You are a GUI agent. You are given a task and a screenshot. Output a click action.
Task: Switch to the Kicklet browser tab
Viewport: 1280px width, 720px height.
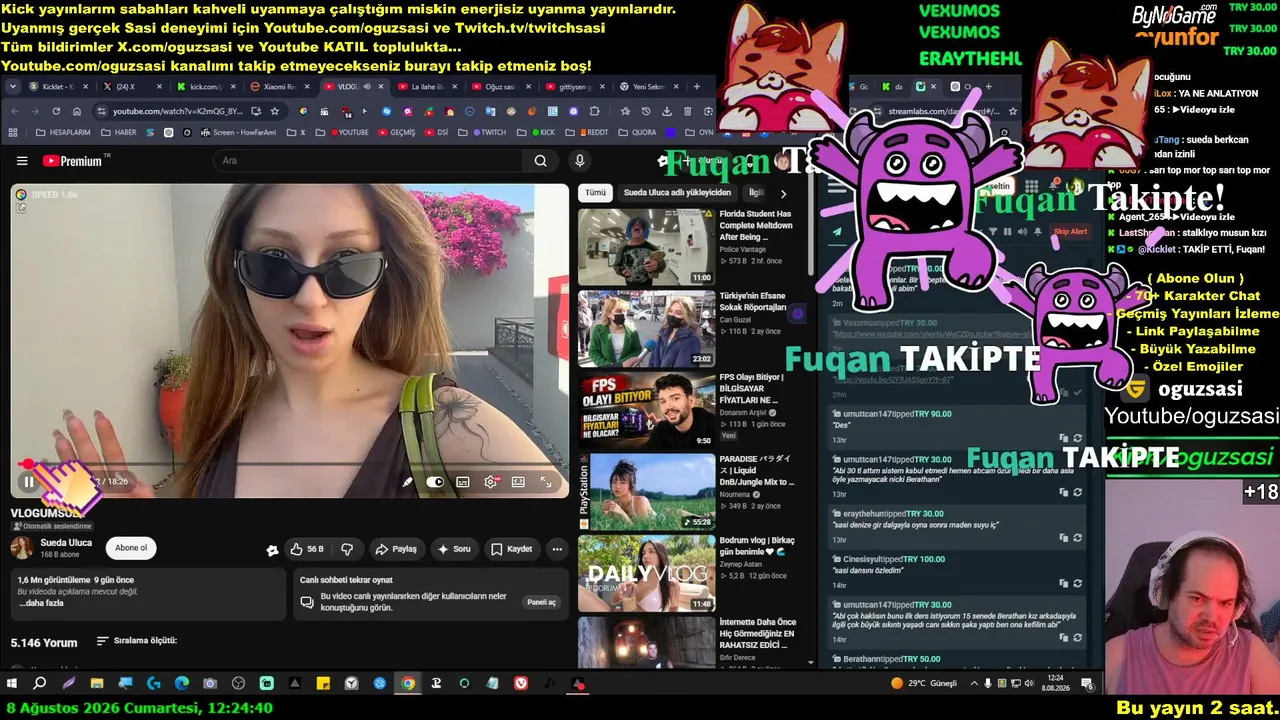(x=59, y=87)
